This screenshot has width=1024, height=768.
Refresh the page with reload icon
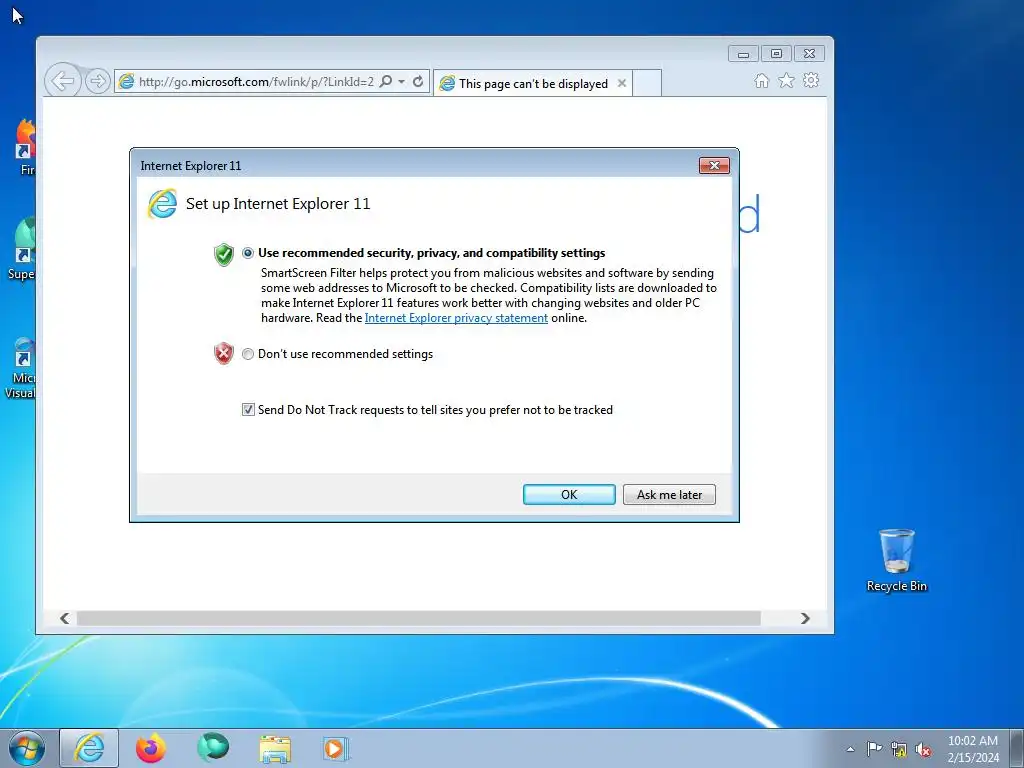[418, 82]
